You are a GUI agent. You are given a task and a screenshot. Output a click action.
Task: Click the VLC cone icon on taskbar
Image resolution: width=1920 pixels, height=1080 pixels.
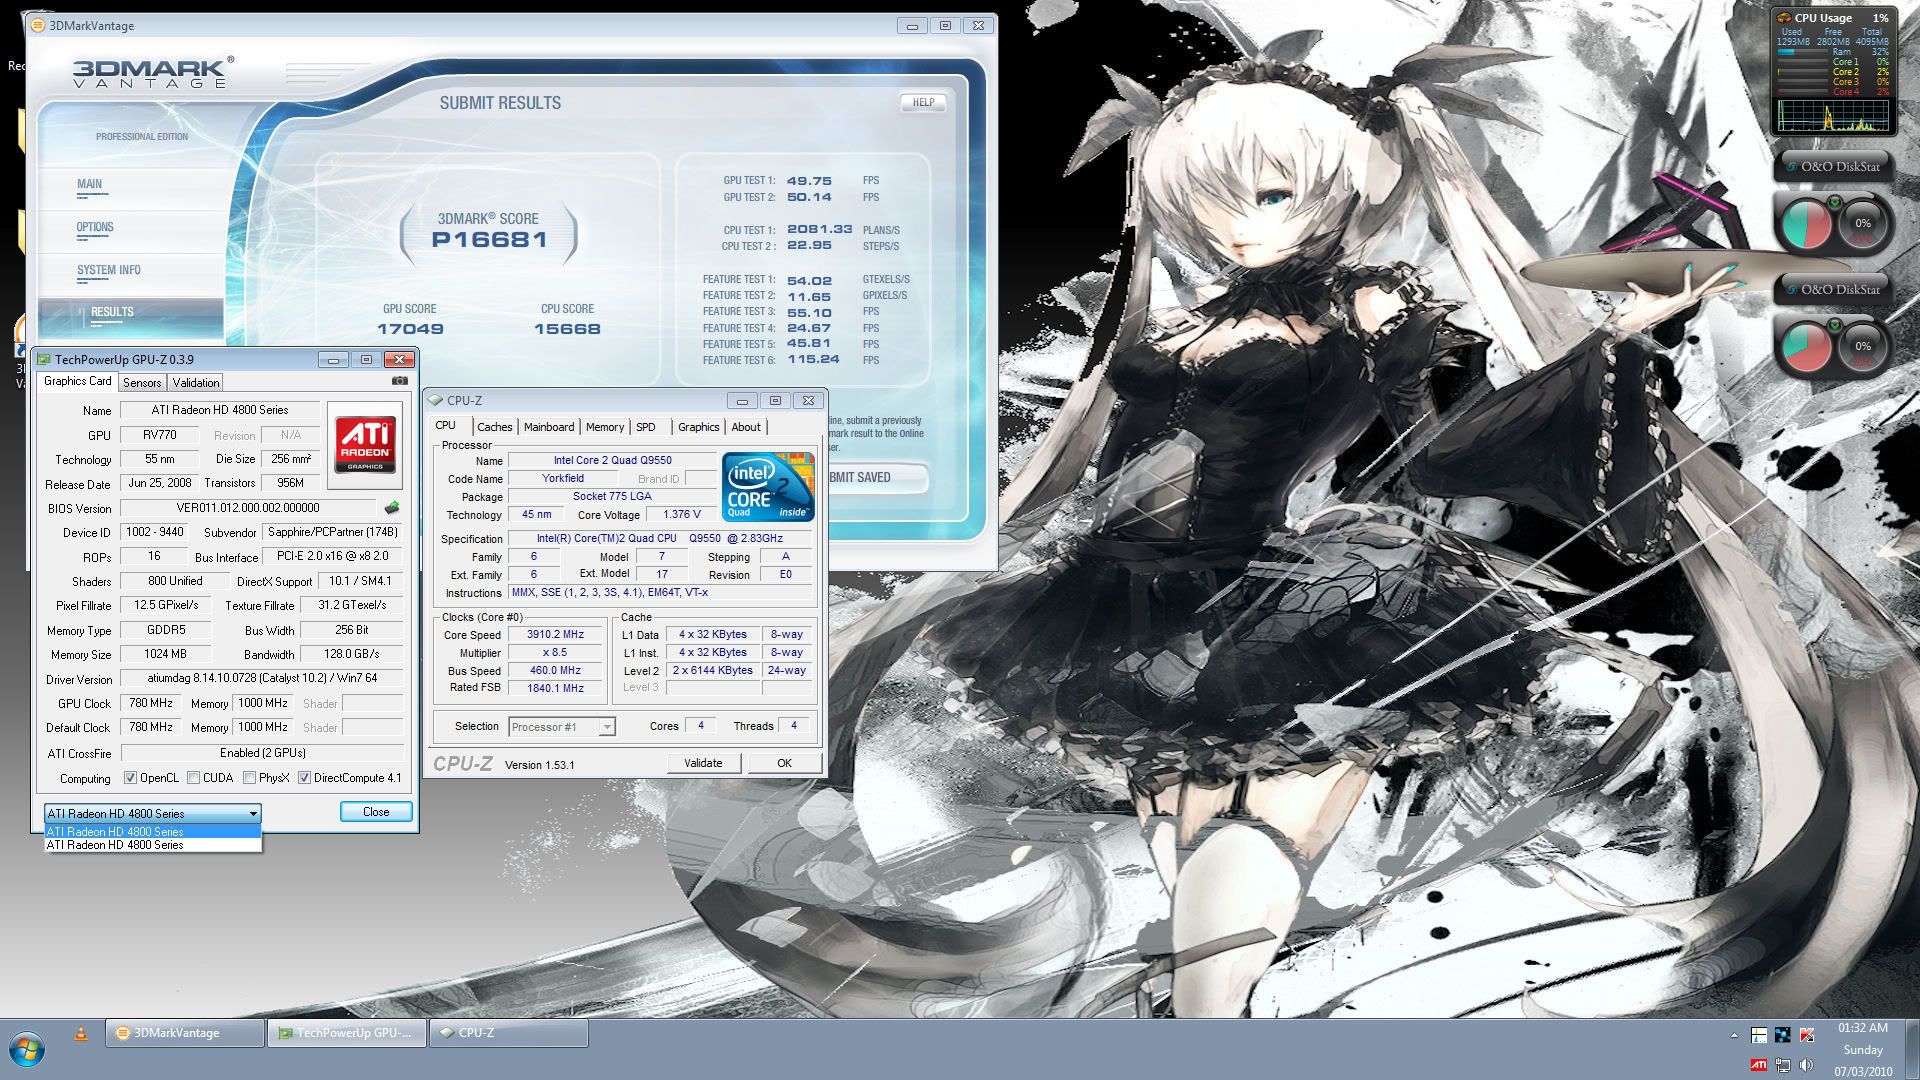tap(81, 1033)
